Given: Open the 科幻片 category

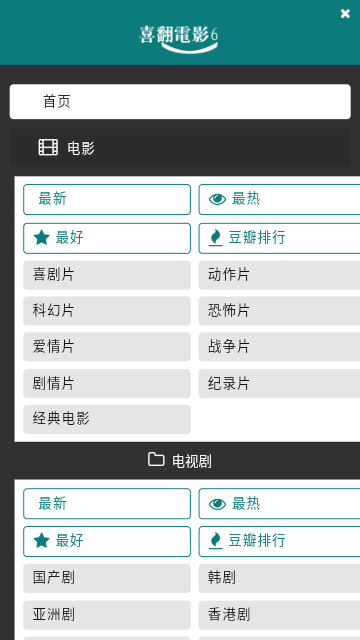Looking at the screenshot, I should pos(107,311).
